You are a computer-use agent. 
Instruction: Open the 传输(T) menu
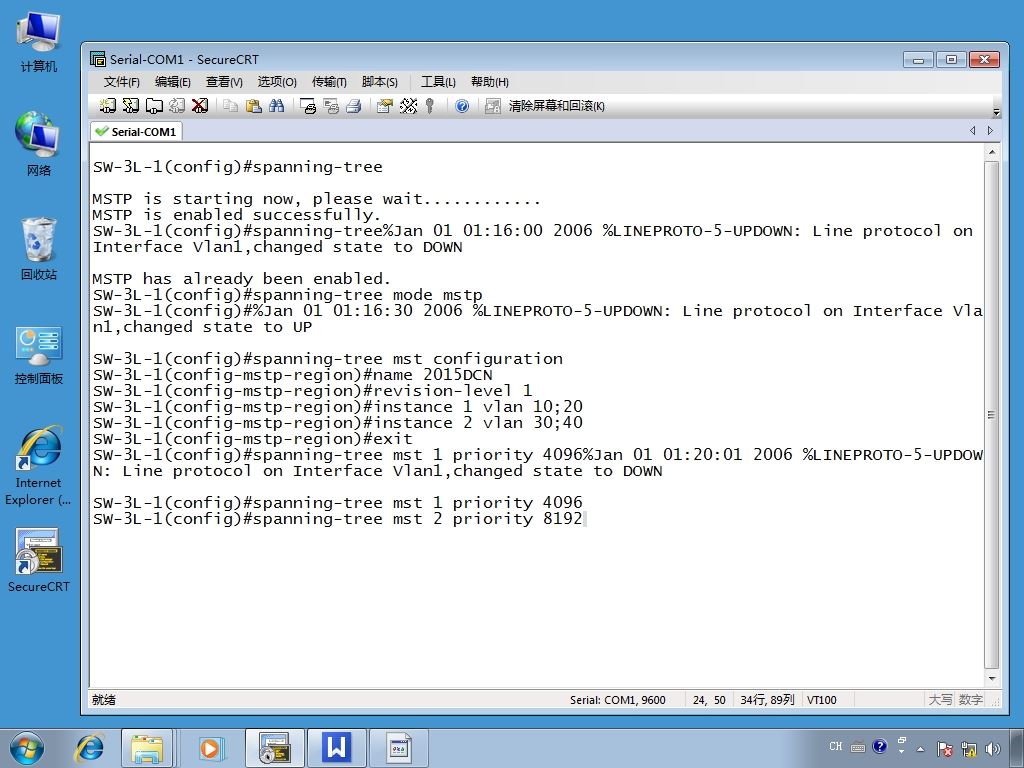[x=329, y=82]
